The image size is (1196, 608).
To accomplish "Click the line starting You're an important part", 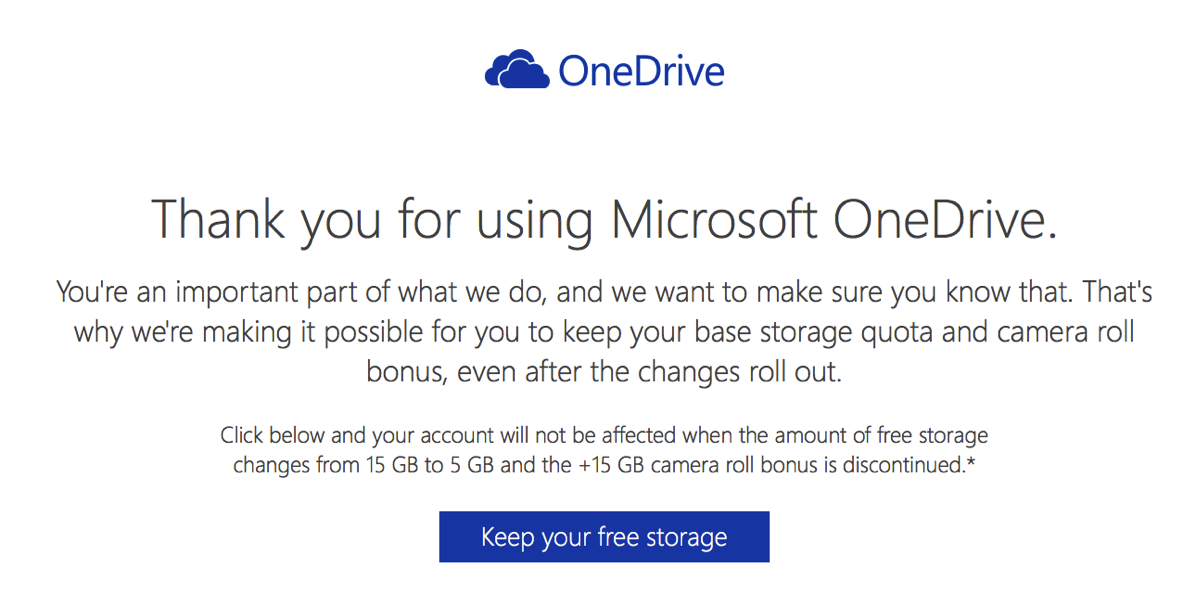I will pos(604,292).
